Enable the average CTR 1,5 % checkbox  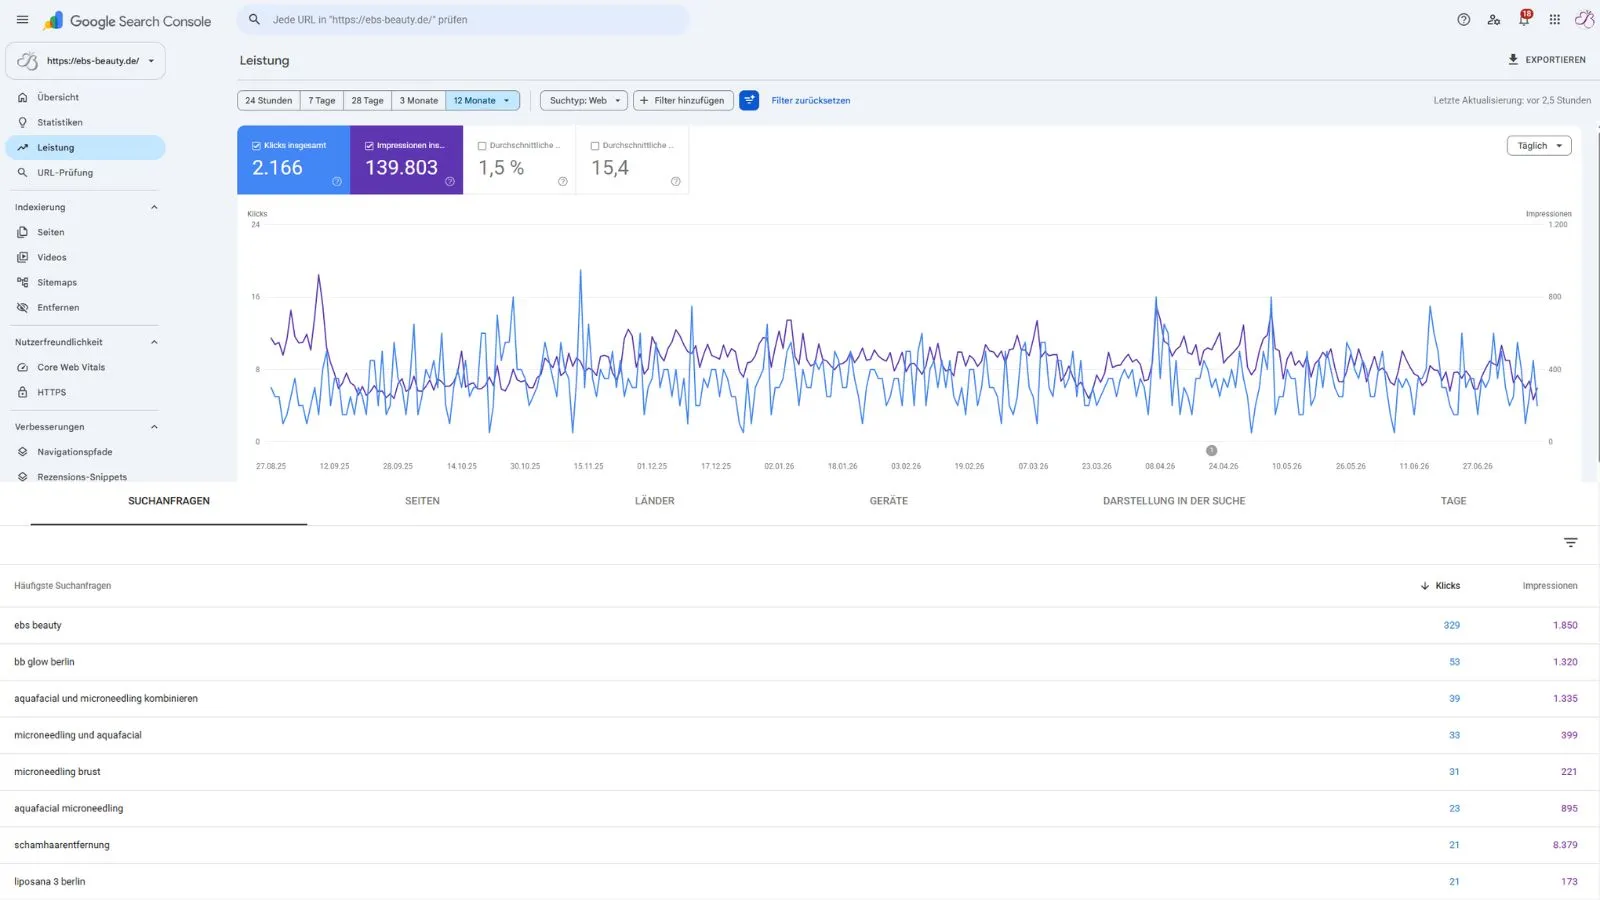(482, 146)
